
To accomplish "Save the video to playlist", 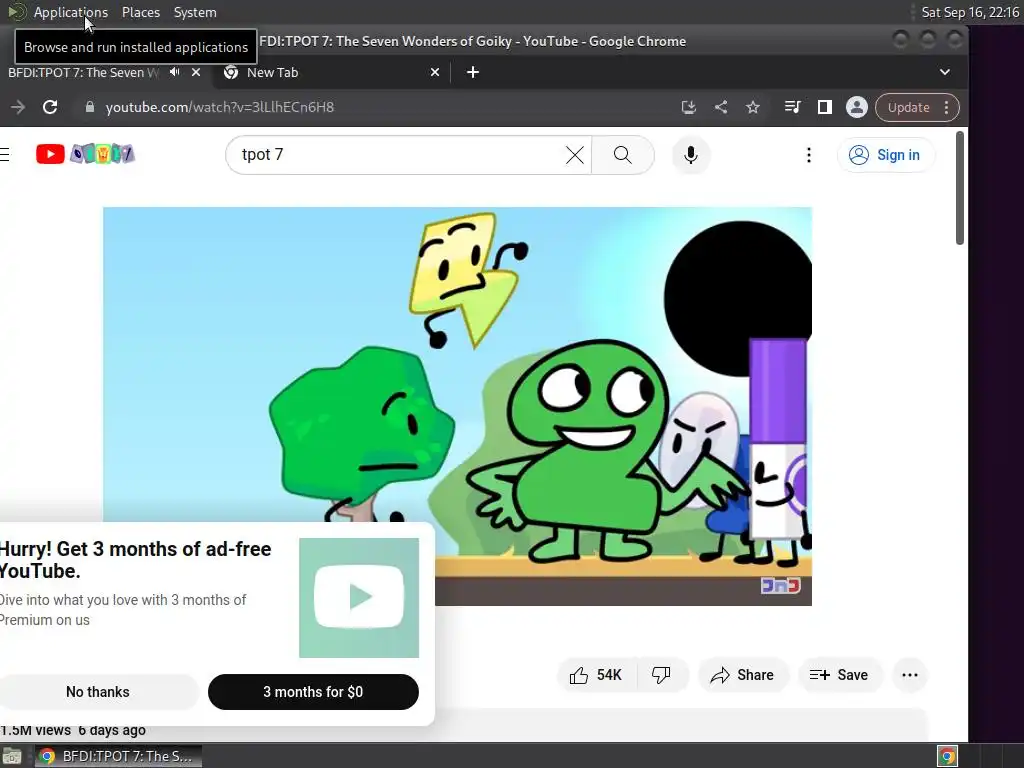I will [840, 675].
